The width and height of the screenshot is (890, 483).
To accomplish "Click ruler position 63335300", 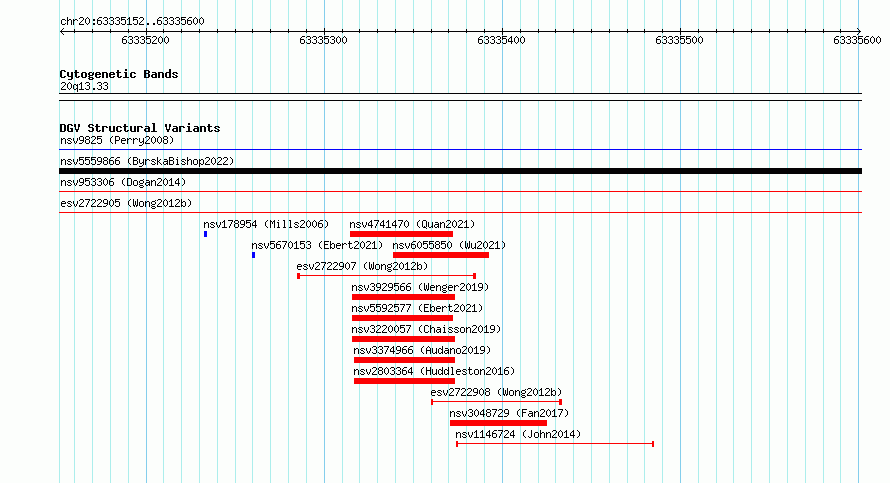I will click(x=324, y=40).
